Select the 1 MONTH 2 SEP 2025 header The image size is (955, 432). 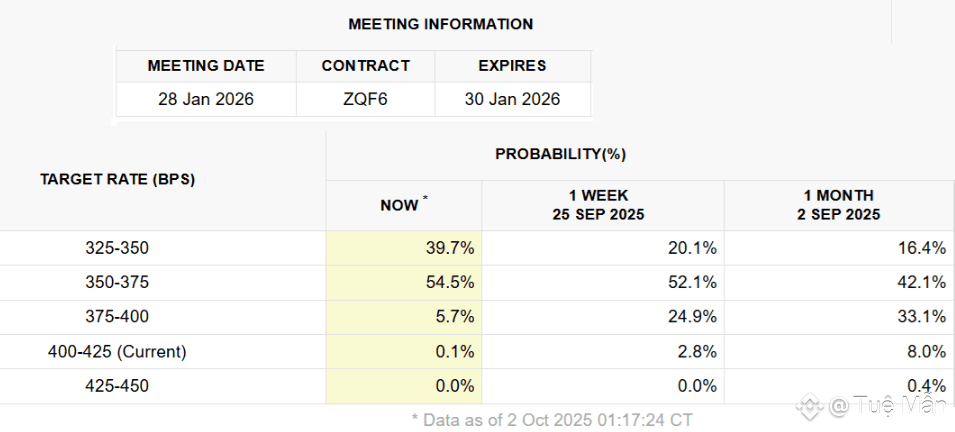click(838, 205)
